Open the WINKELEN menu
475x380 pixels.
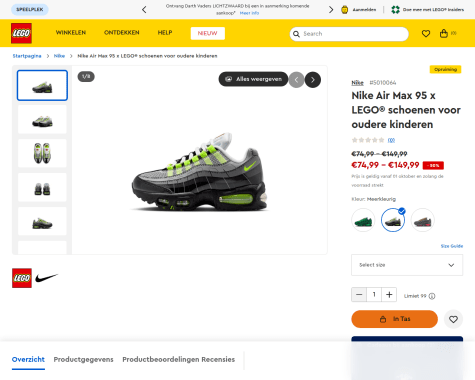tap(71, 33)
